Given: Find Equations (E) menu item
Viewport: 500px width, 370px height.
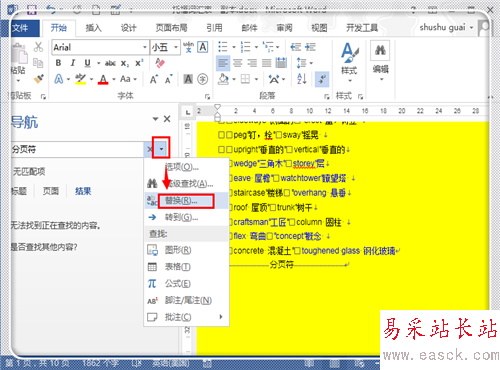Looking at the screenshot, I should pyautogui.click(x=187, y=284).
